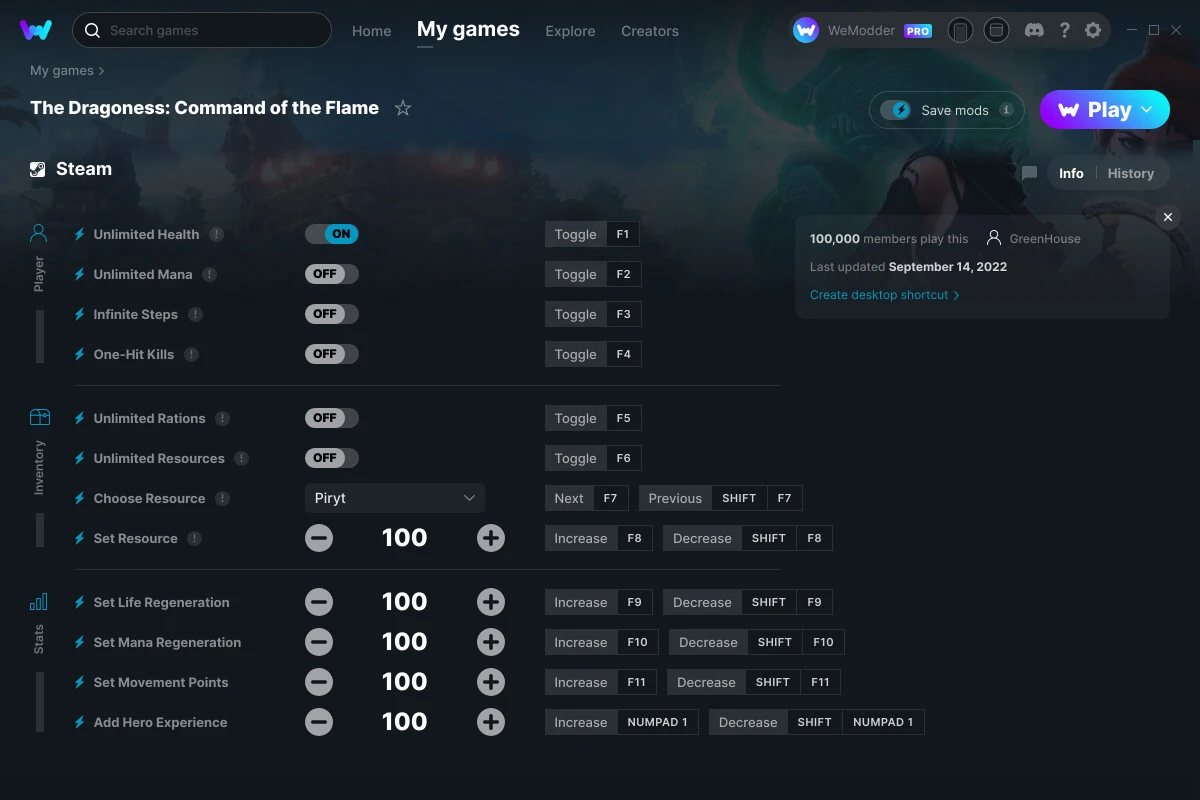Go to the Home tab
This screenshot has height=800, width=1200.
pos(371,31)
